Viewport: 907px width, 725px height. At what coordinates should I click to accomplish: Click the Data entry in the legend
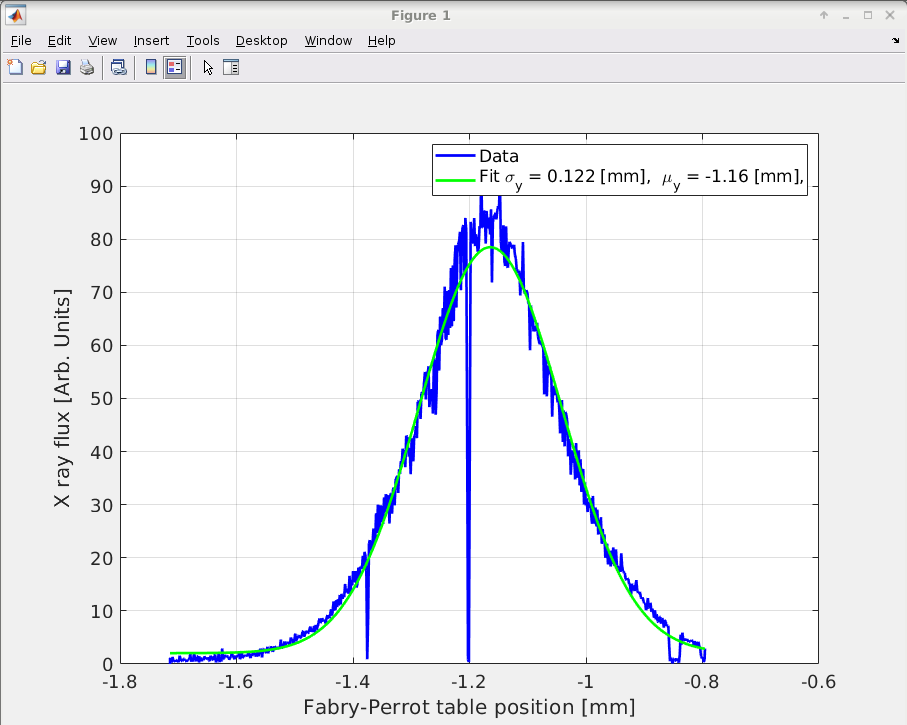pyautogui.click(x=498, y=156)
